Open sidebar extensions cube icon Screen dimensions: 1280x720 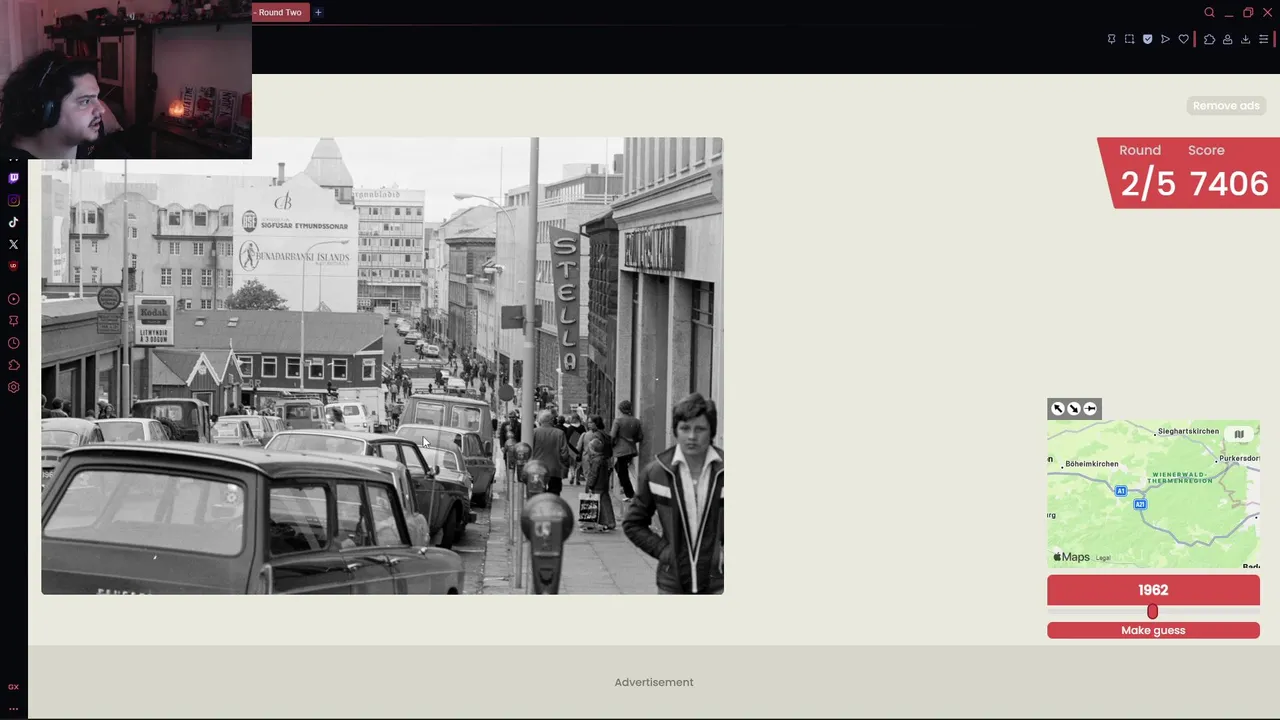pyautogui.click(x=13, y=365)
